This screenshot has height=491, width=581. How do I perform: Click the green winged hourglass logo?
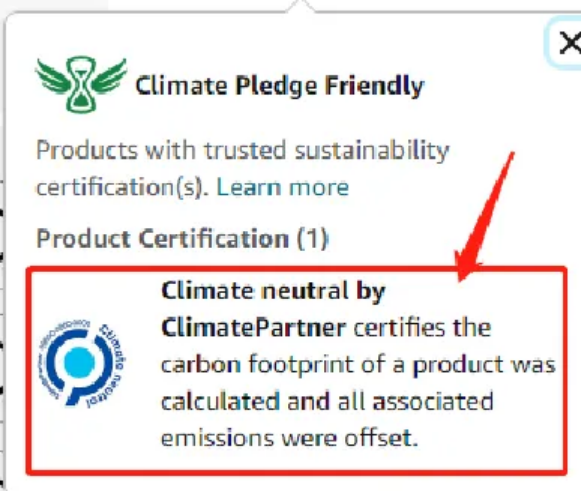pos(81,84)
